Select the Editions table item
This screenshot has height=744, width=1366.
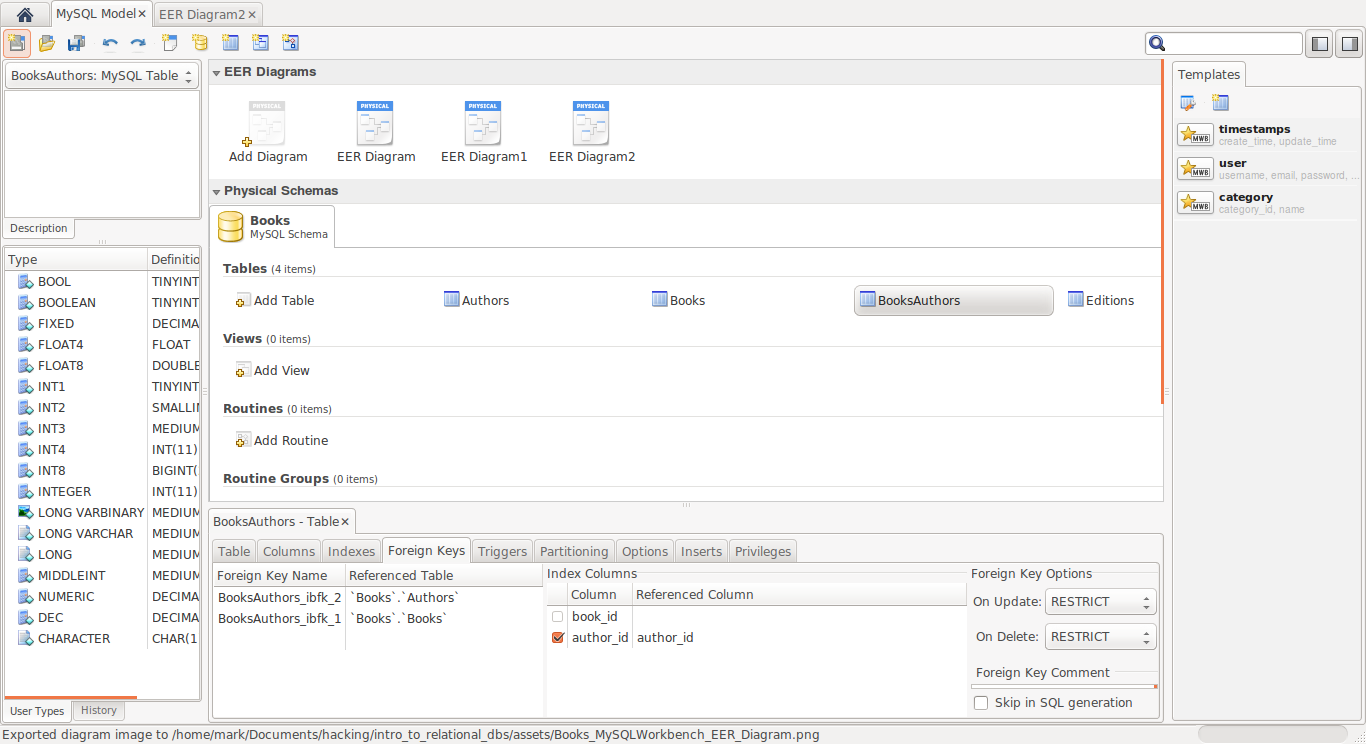point(1101,300)
